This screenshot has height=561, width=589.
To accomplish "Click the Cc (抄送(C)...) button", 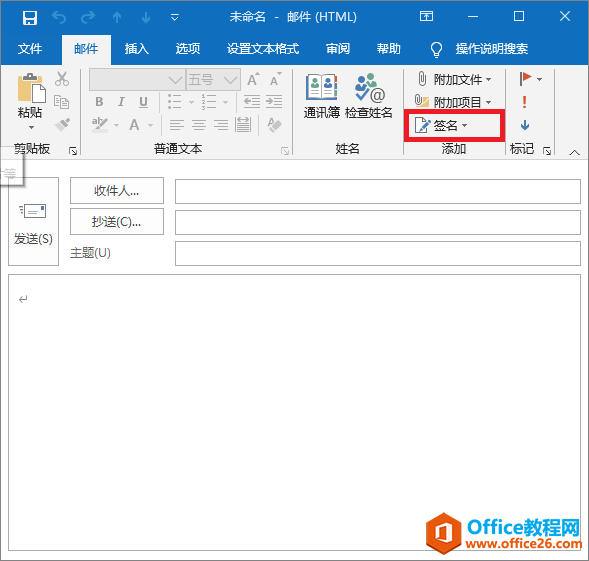I will [117, 222].
